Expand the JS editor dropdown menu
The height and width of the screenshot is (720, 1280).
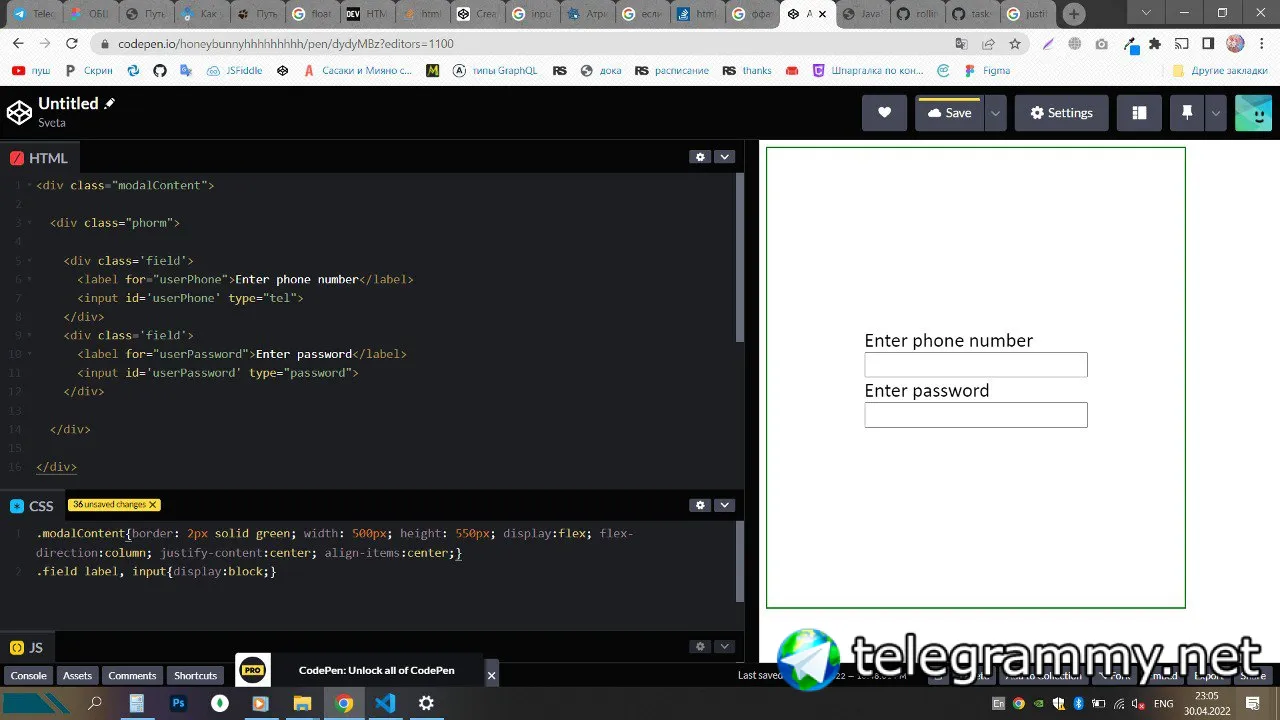(724, 646)
